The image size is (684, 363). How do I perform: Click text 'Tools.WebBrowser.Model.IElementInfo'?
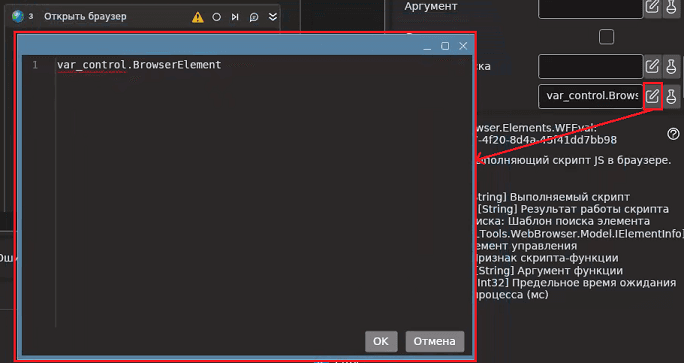[581, 234]
